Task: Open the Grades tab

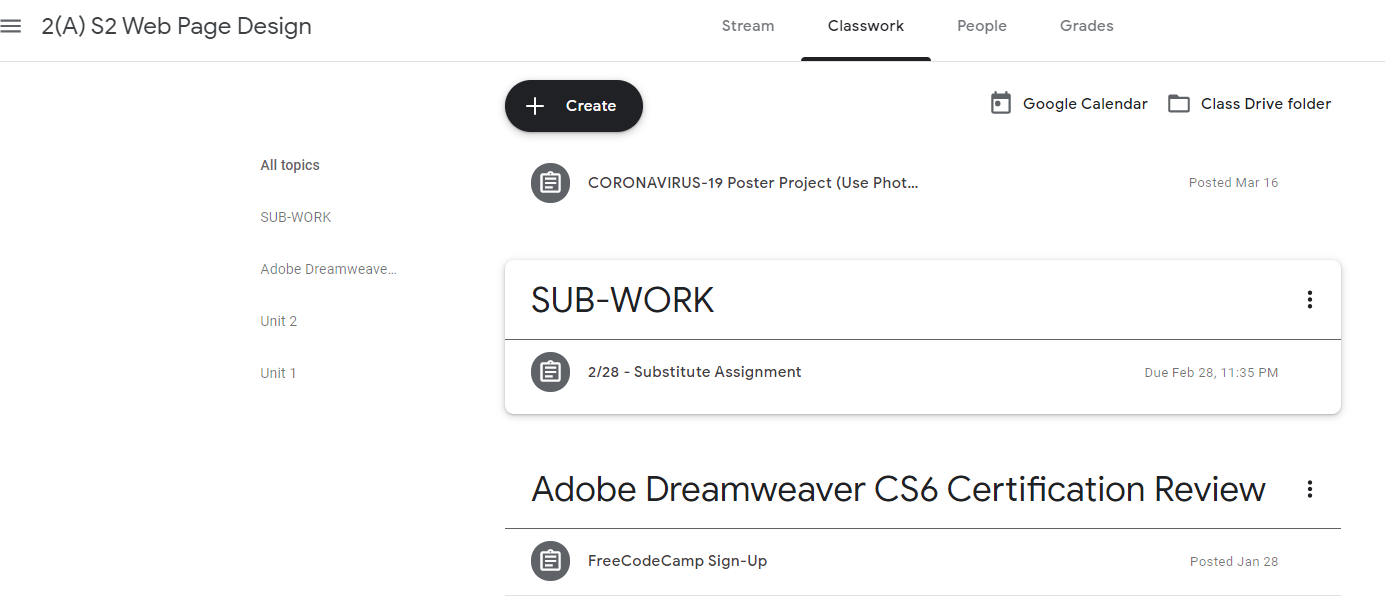Action: [x=1086, y=26]
